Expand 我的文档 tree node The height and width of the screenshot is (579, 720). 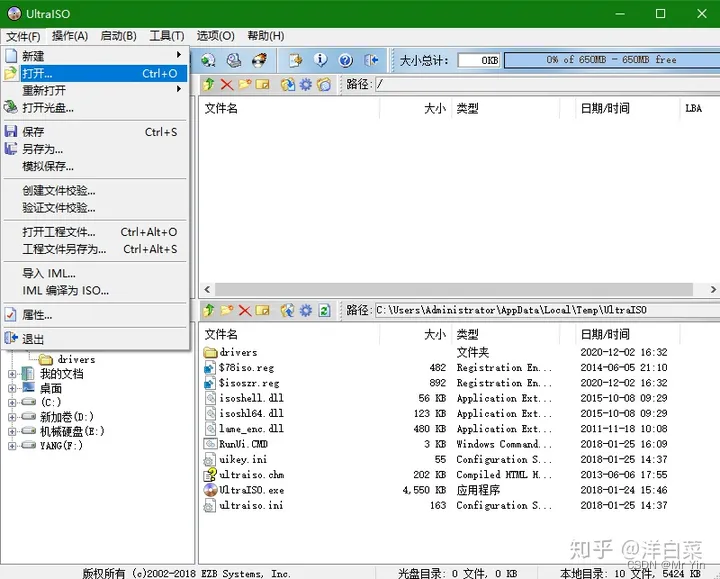[12, 374]
